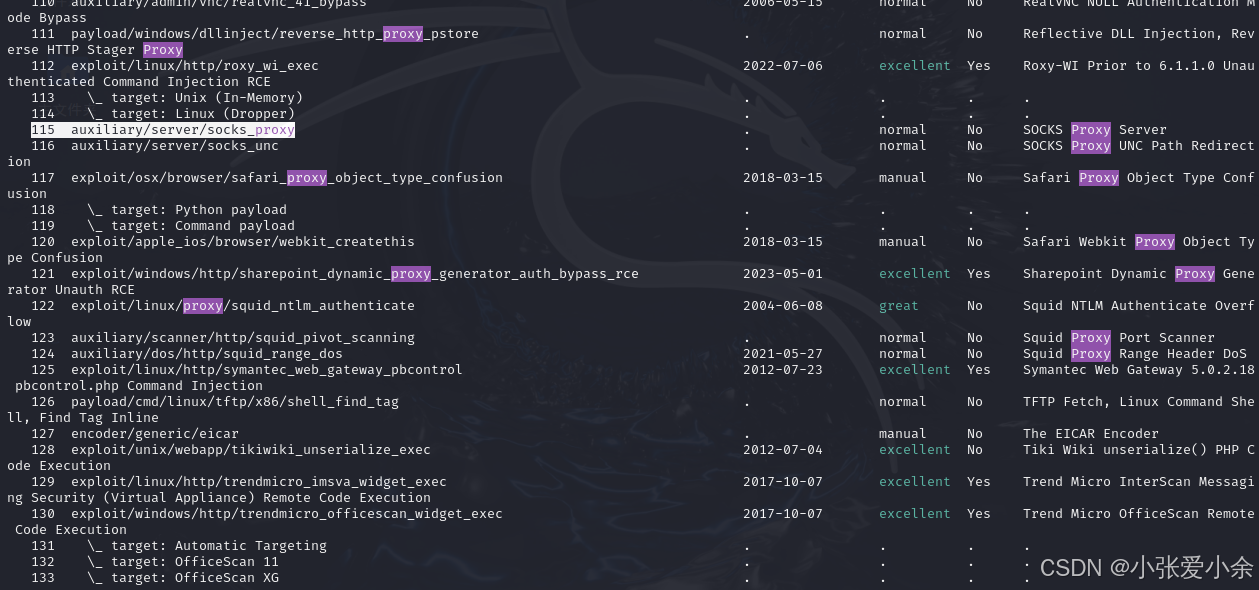Viewport: 1259px width, 590px height.
Task: Click the 'target: Linux (Dropper)' line
Action: 191,114
